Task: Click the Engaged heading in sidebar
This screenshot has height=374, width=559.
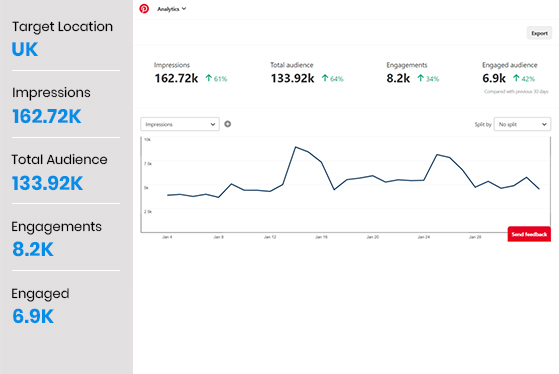Action: [x=40, y=294]
